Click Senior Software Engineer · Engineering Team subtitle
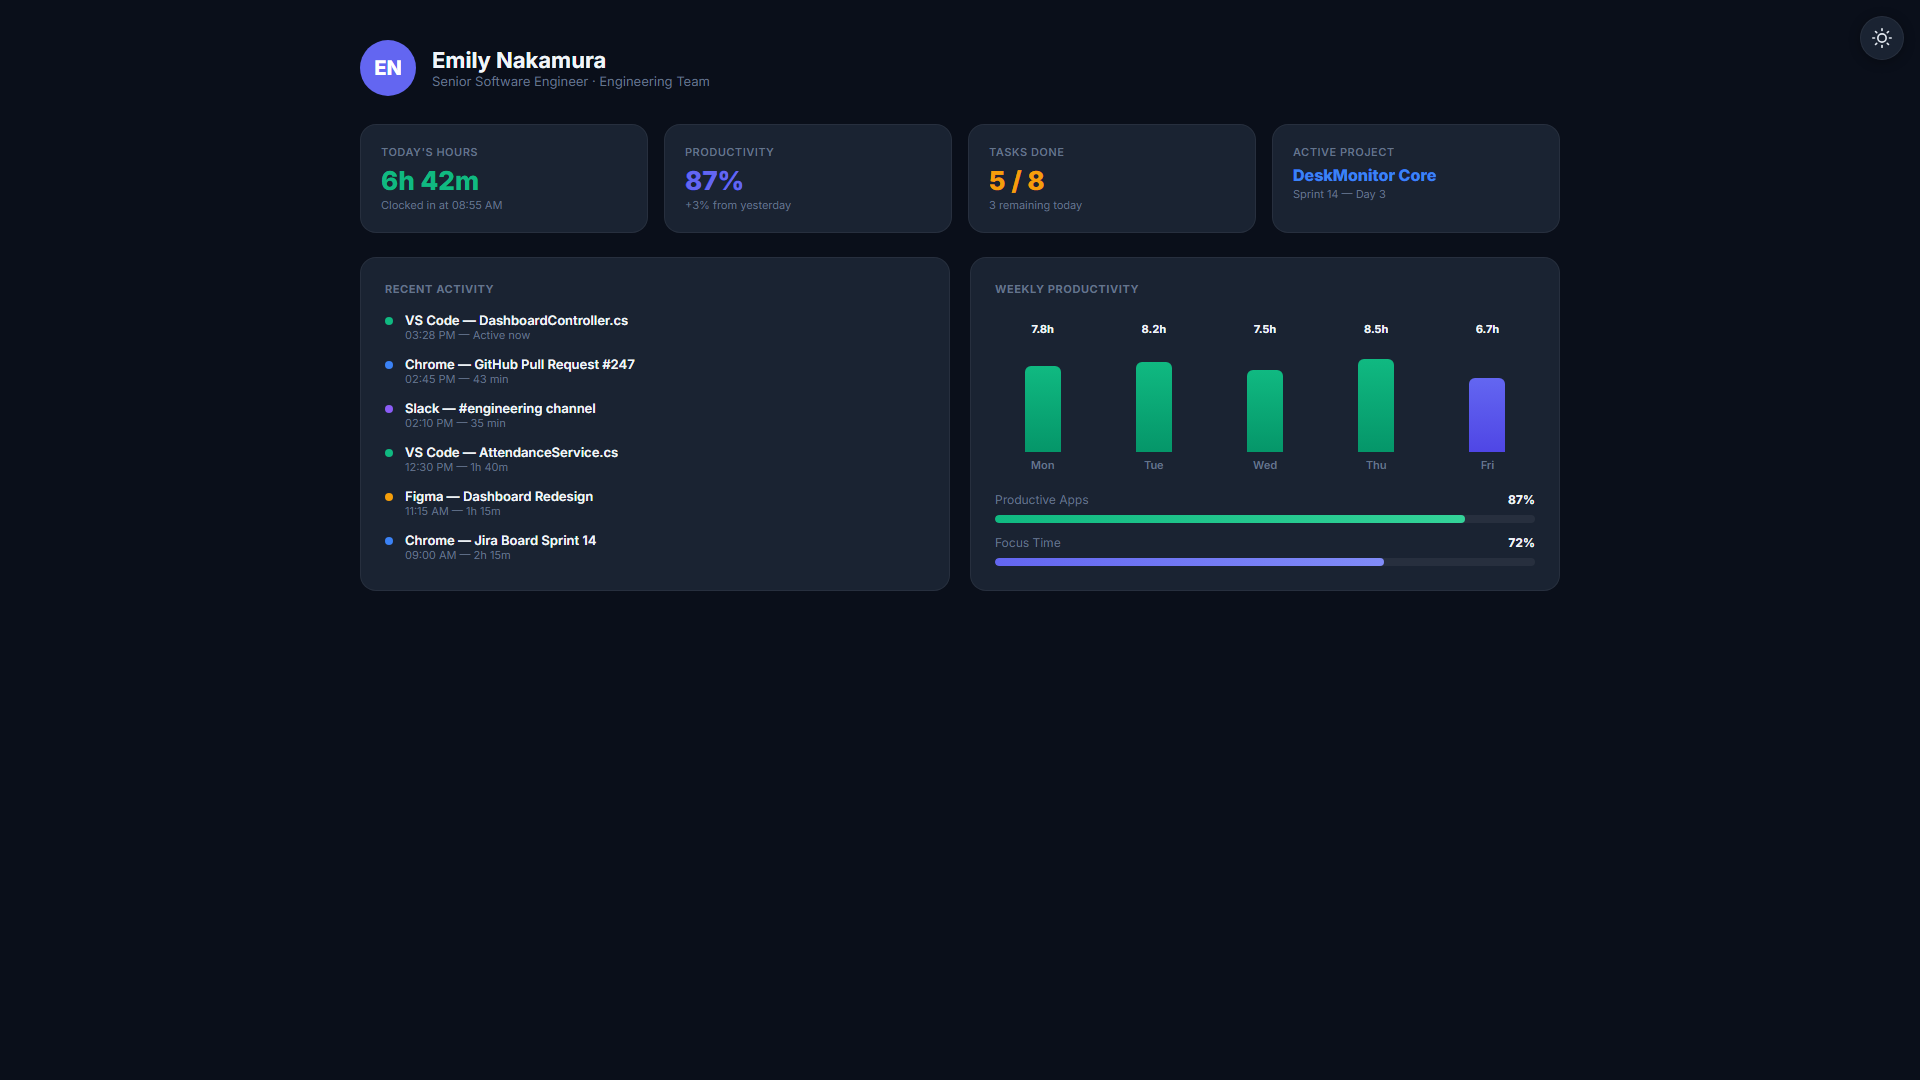 [570, 82]
